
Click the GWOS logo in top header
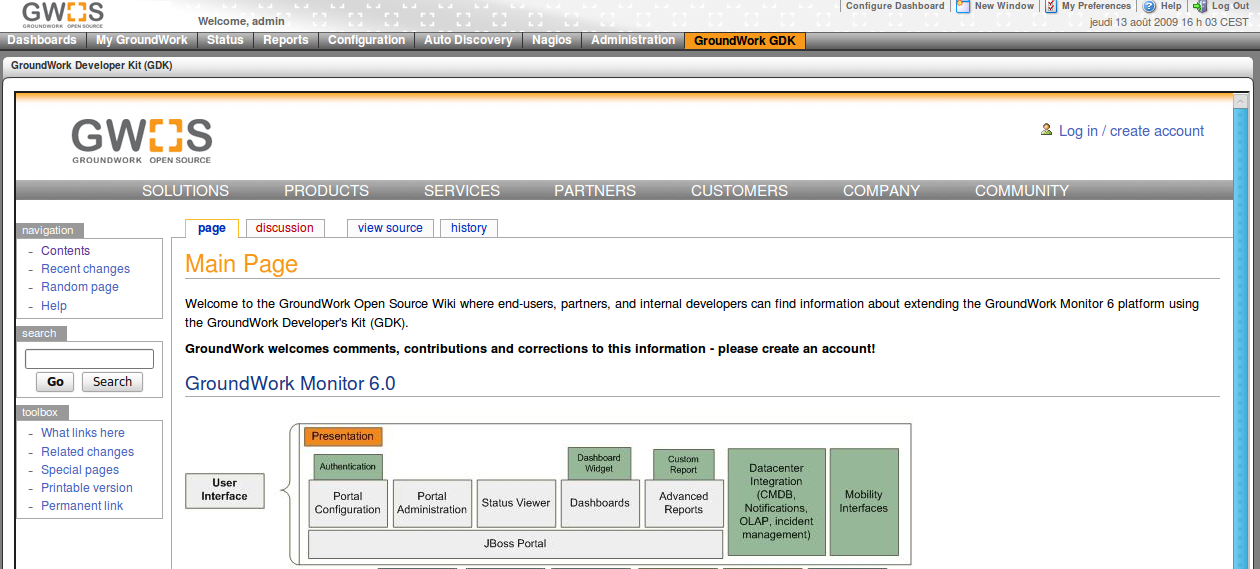point(62,14)
